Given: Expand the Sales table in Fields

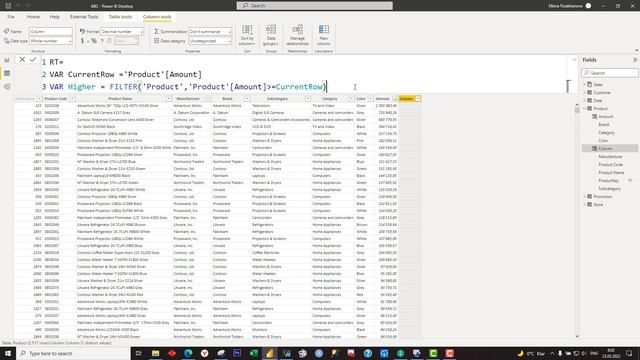Looking at the screenshot, I should click(x=584, y=84).
